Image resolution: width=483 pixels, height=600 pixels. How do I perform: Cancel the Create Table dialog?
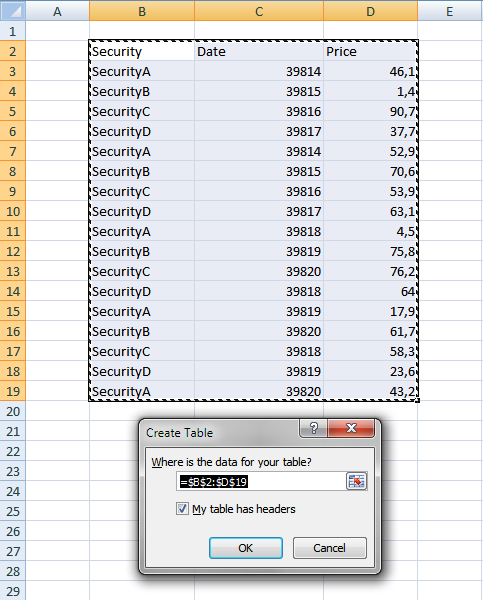(330, 548)
